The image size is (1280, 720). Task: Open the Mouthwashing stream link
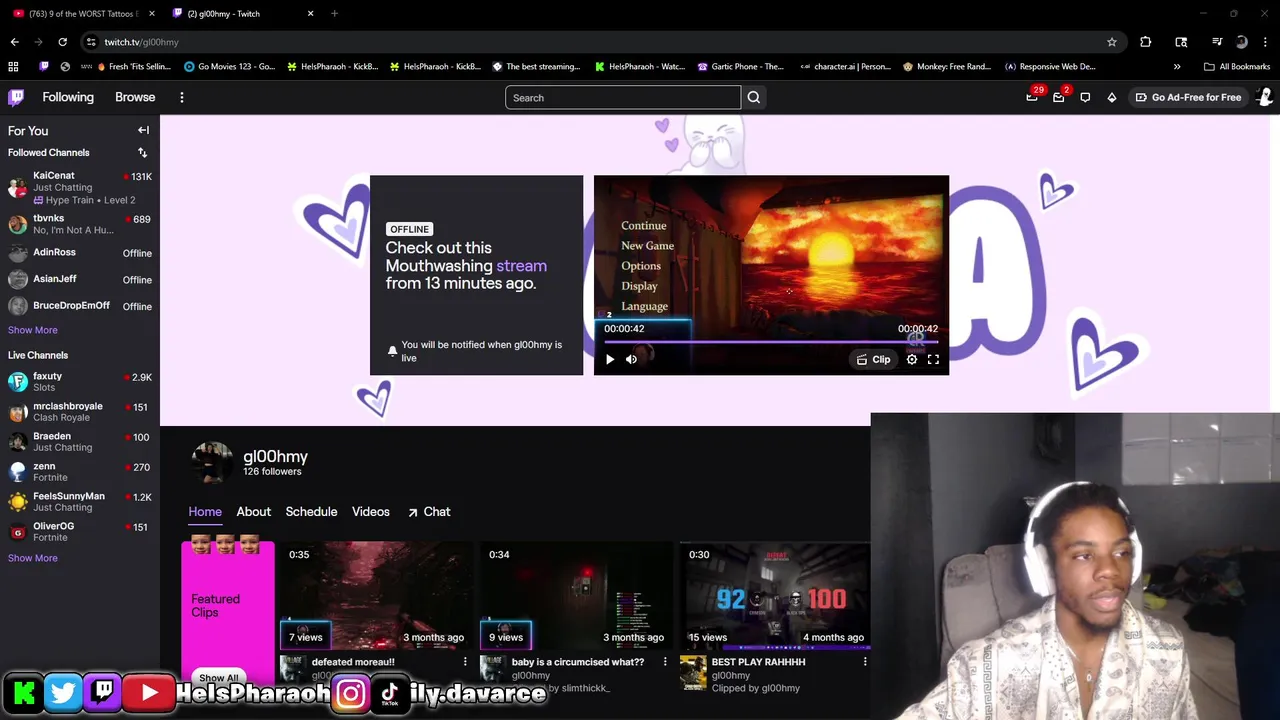pos(521,266)
